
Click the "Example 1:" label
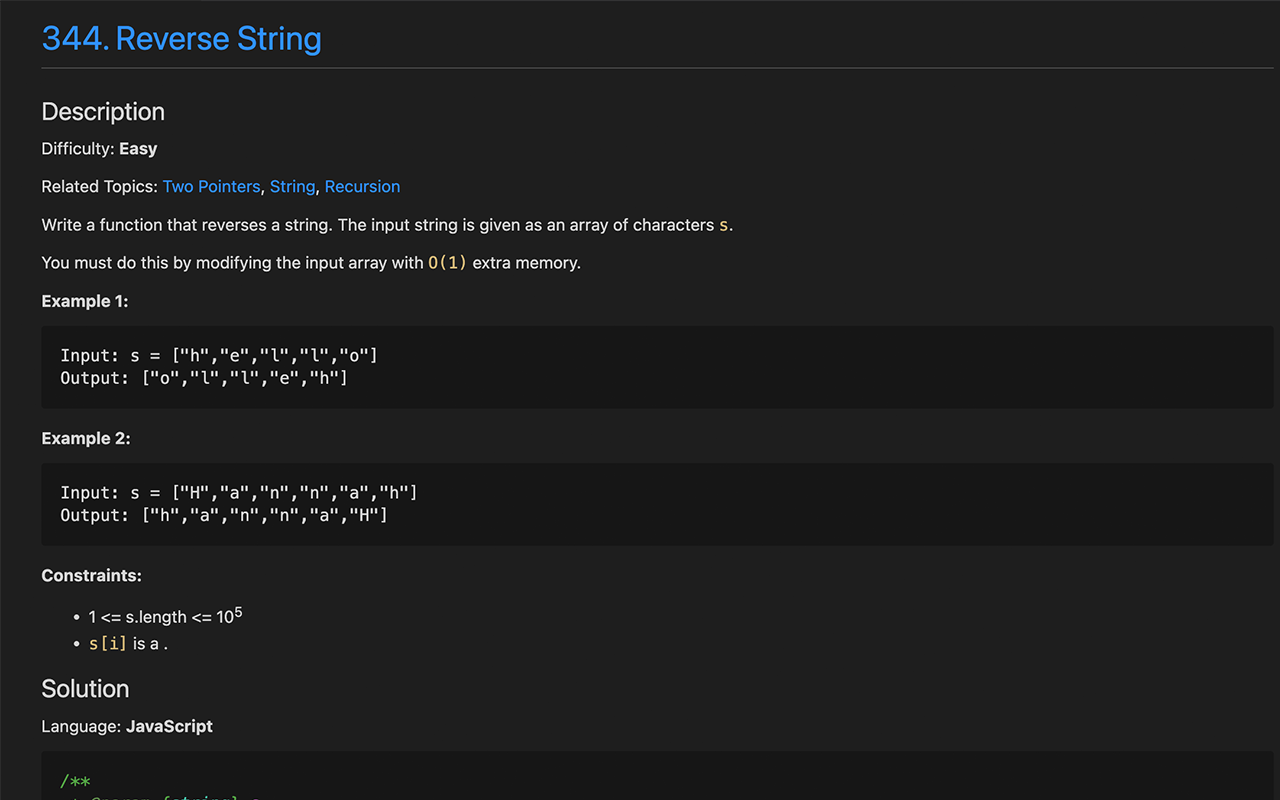coord(85,301)
